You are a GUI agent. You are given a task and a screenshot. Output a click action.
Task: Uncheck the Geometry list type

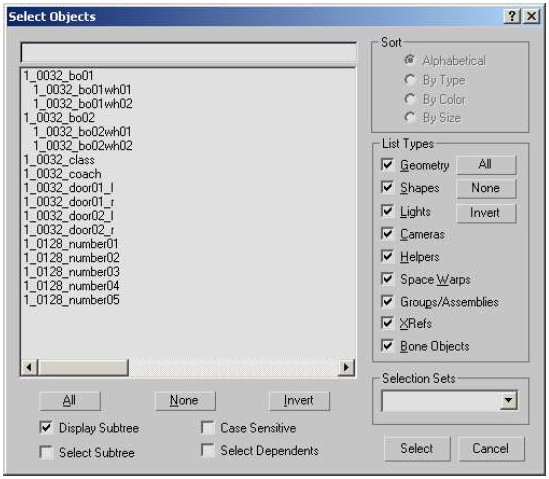coord(387,165)
